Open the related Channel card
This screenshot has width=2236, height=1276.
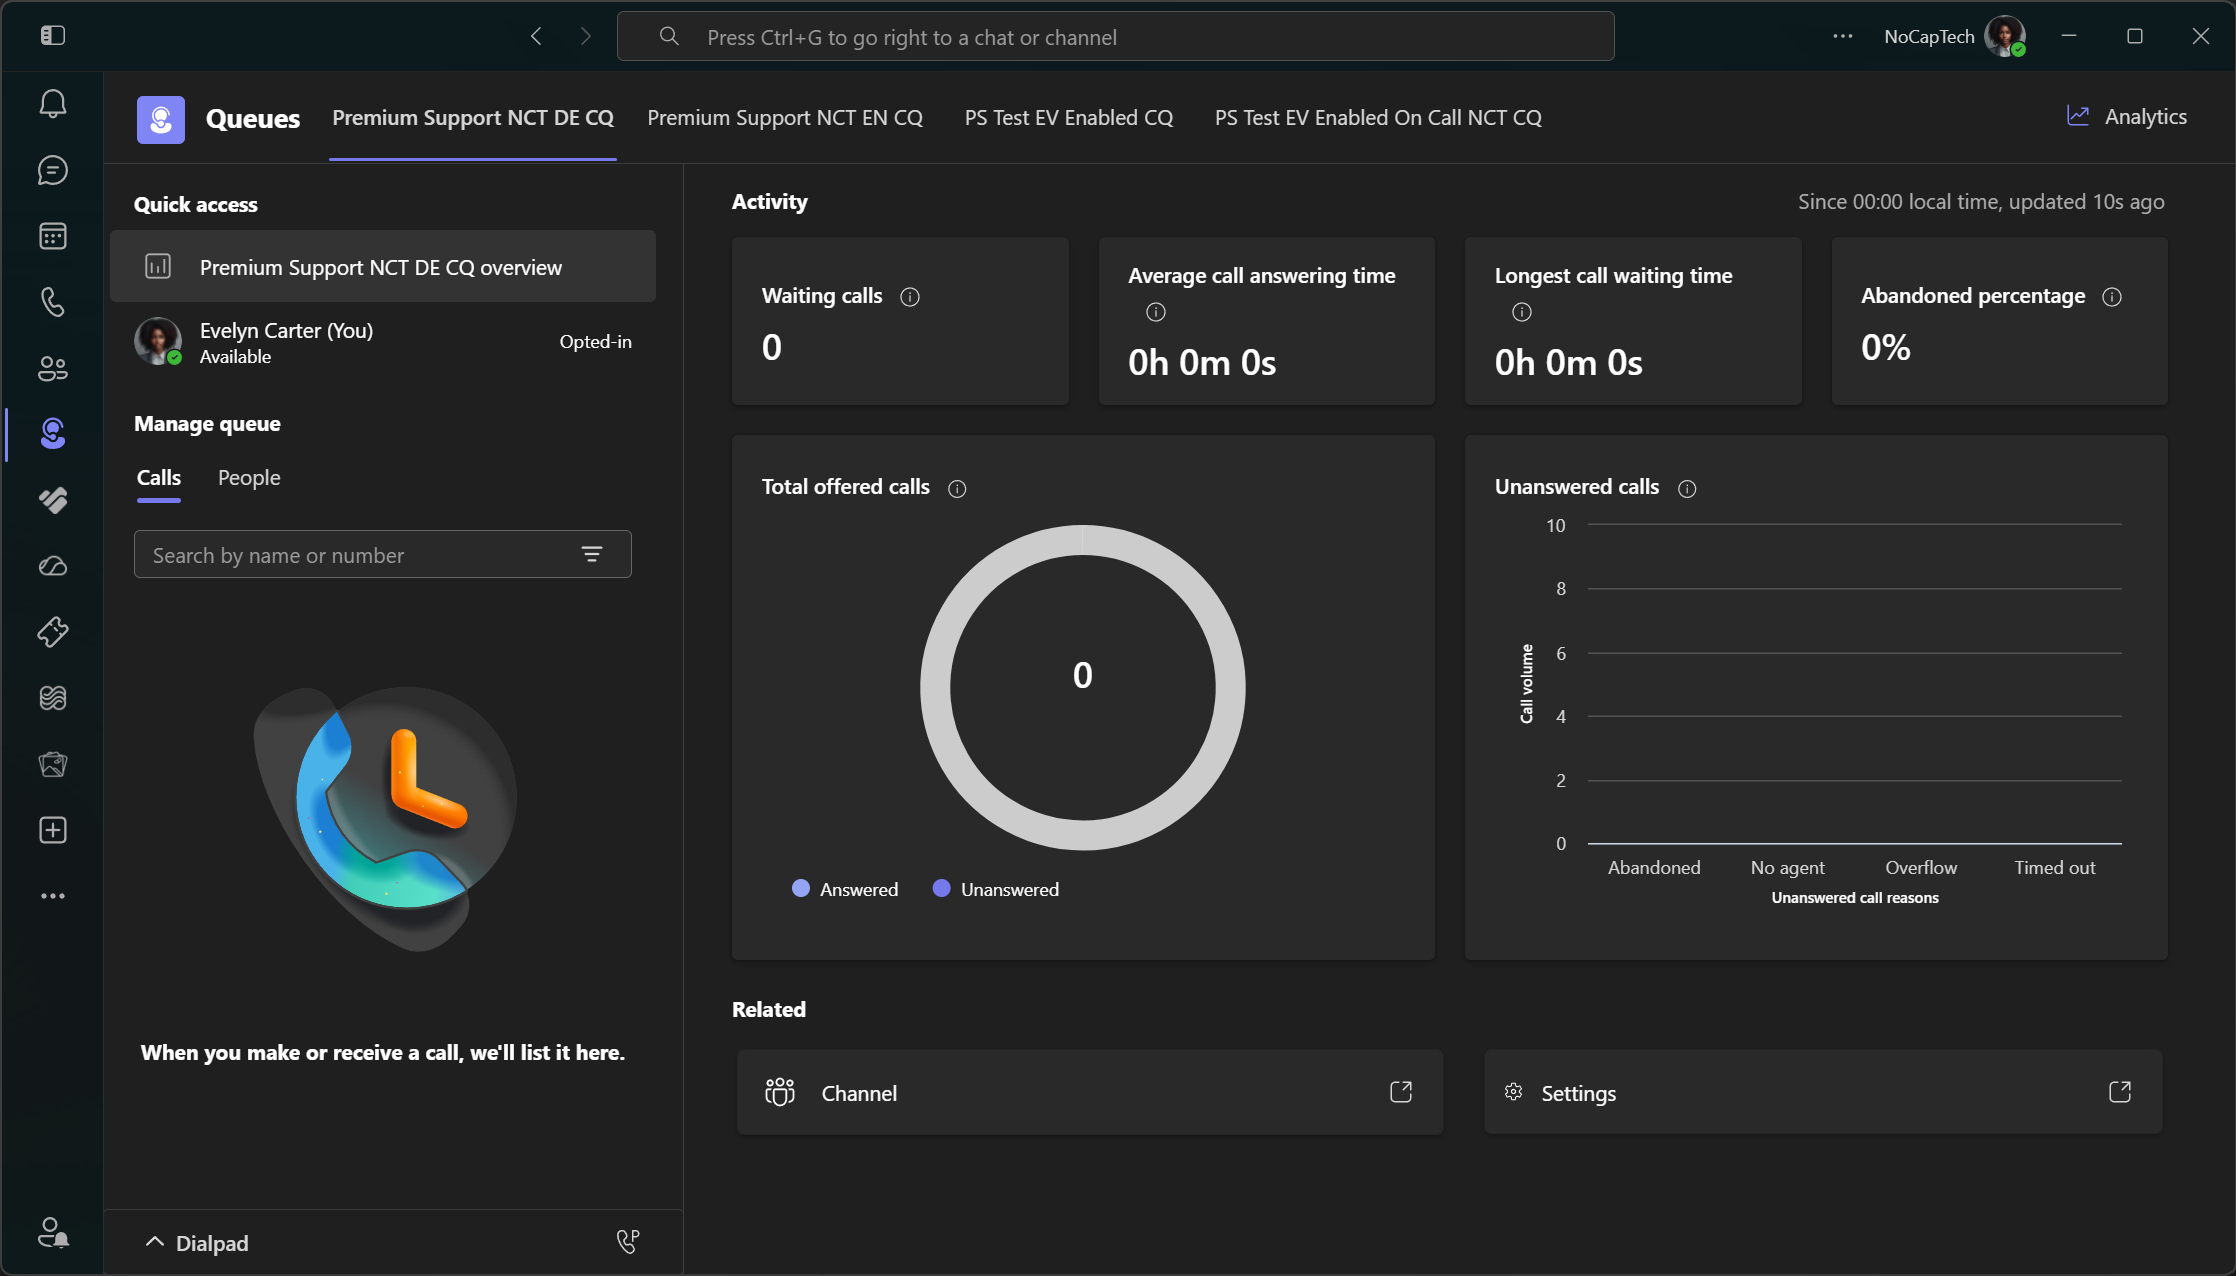(x=1090, y=1092)
